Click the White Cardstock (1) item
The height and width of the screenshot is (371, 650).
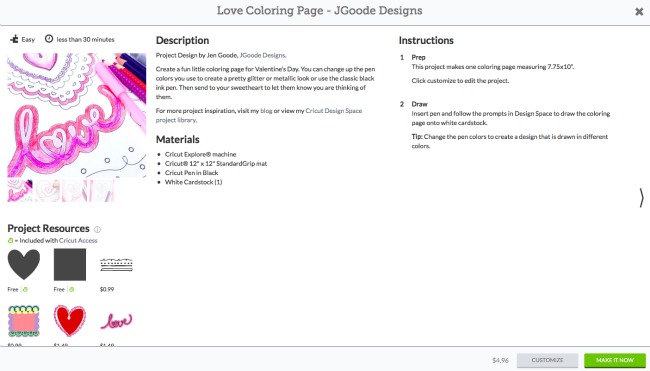coord(194,182)
